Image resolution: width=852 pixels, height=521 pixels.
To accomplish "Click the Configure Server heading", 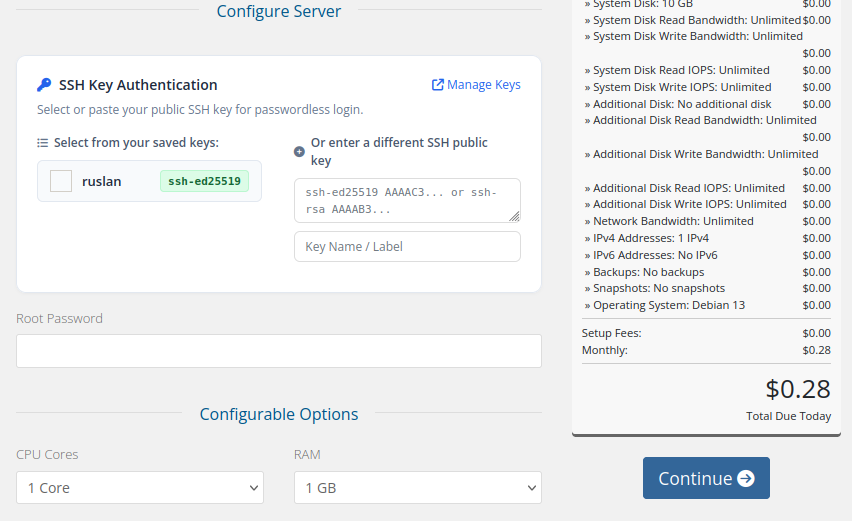I will click(279, 11).
